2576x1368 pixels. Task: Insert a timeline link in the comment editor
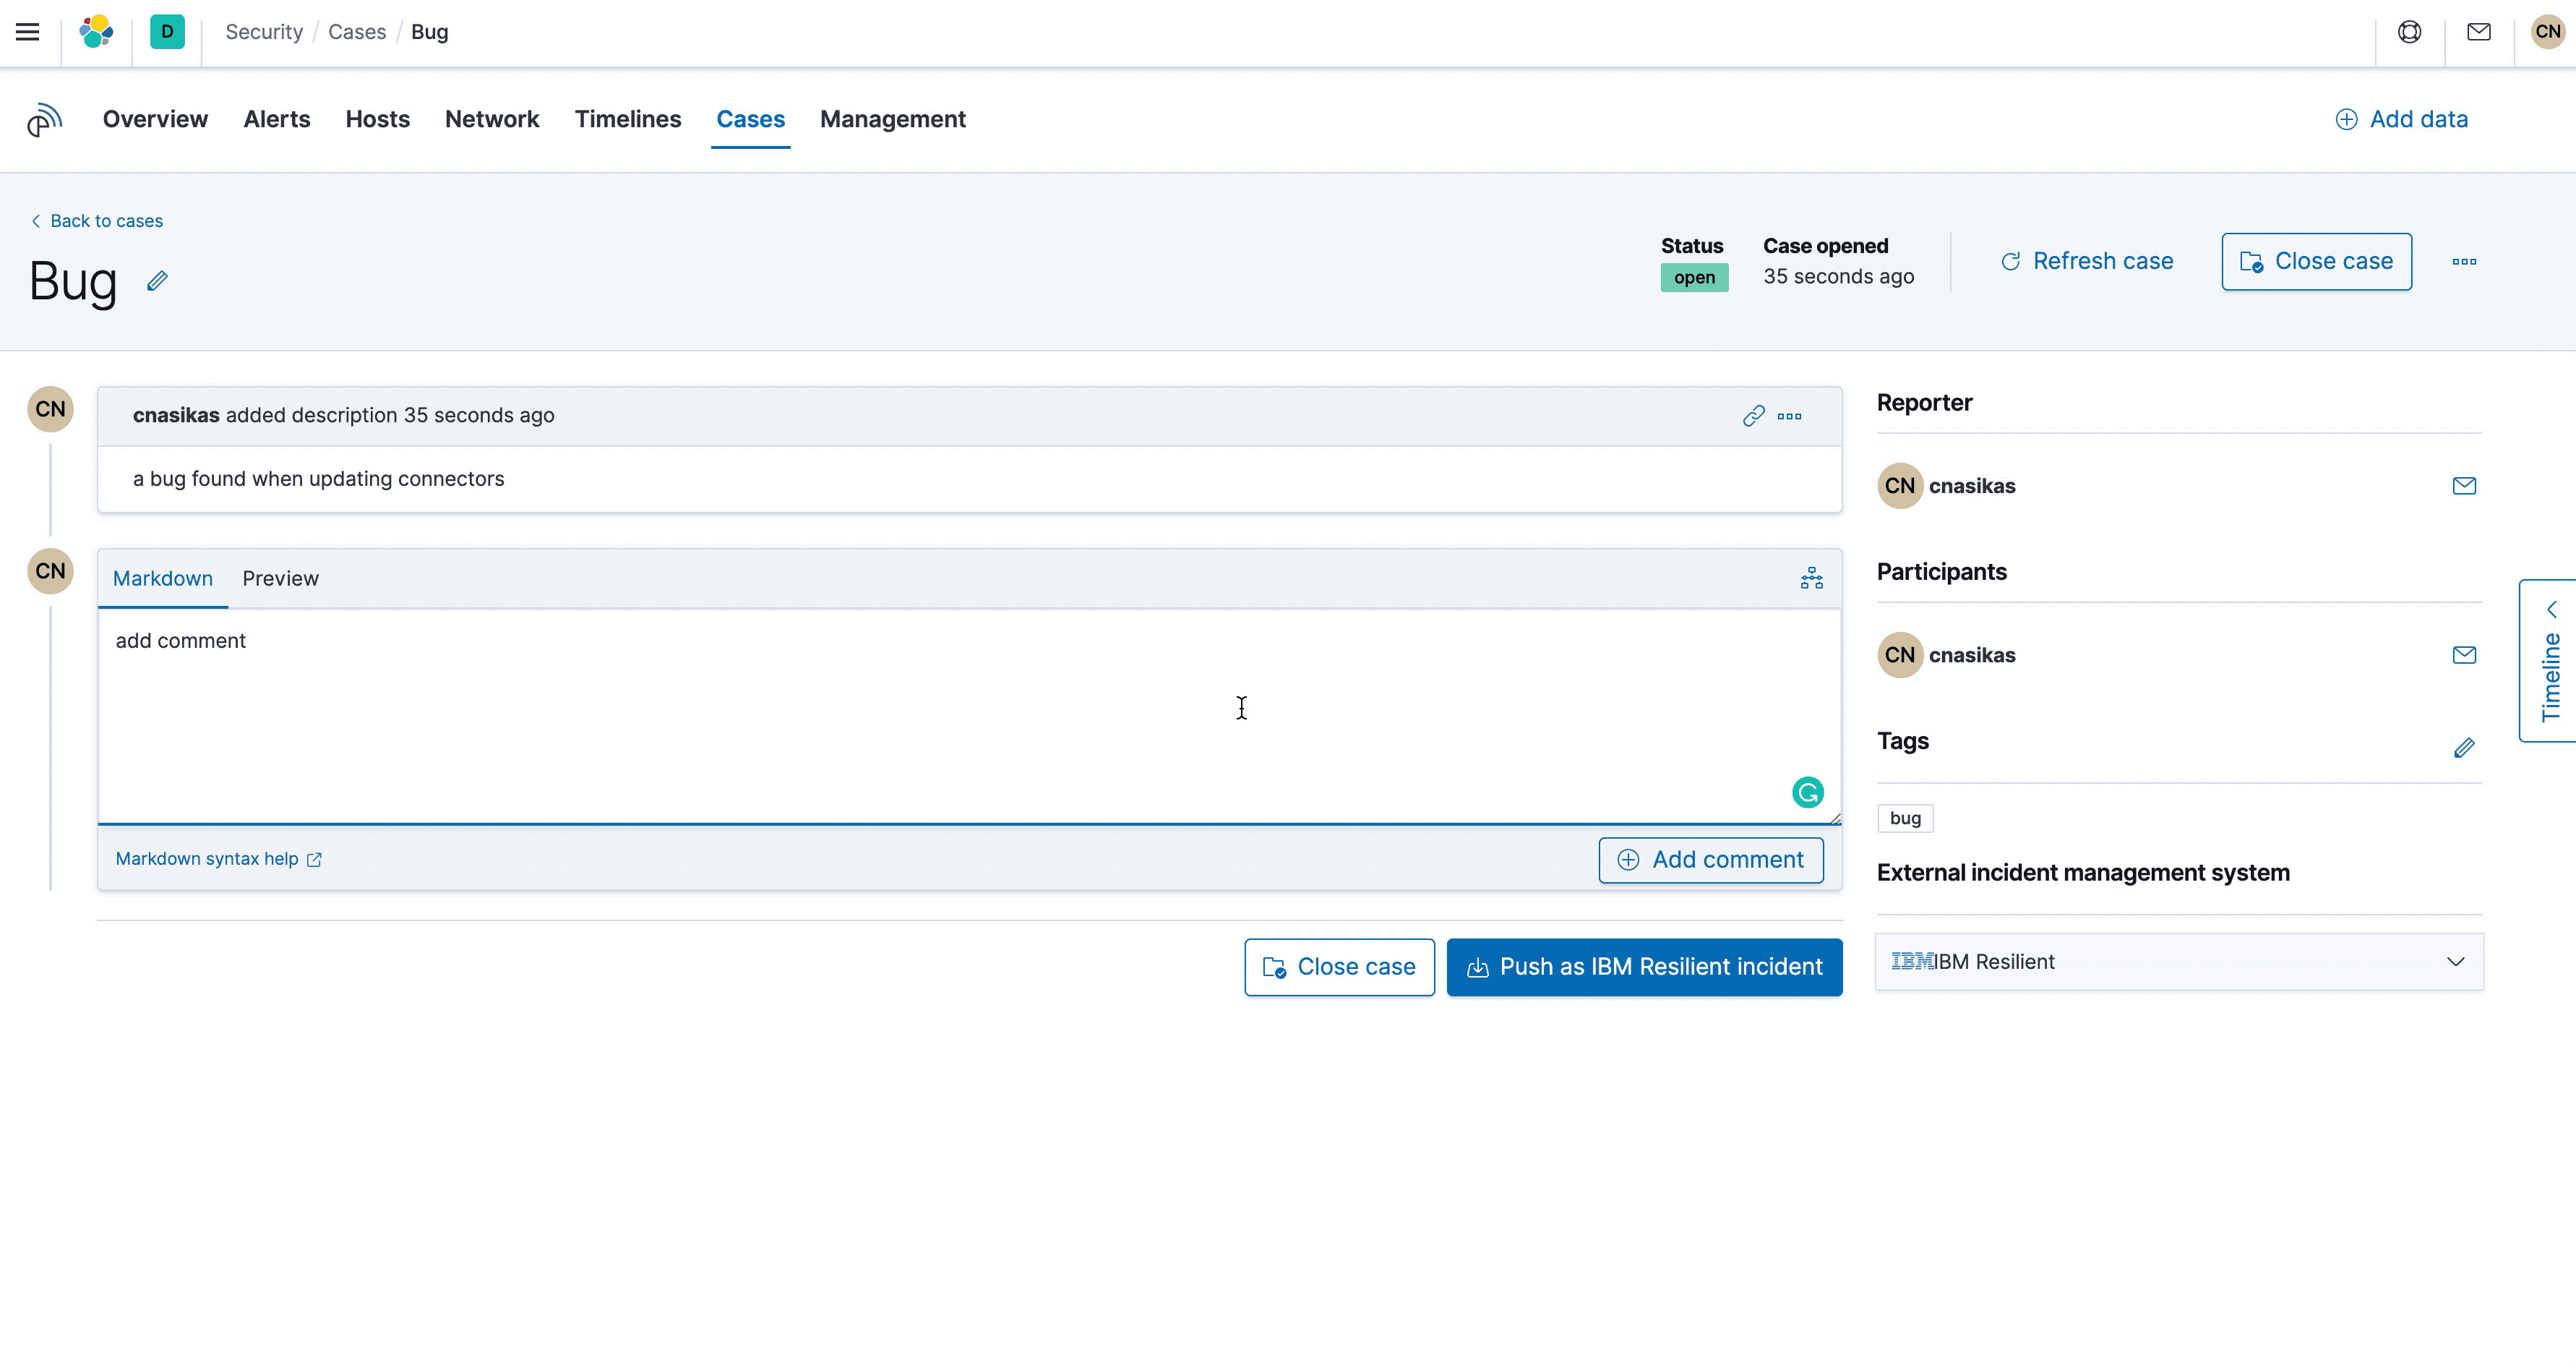click(x=1811, y=579)
